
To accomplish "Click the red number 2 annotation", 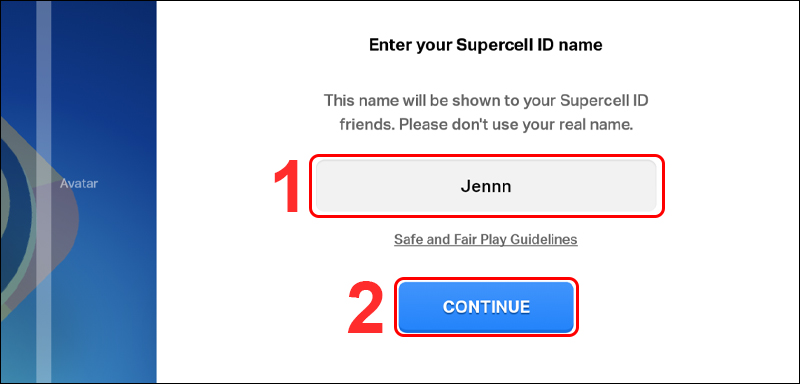I will (365, 309).
